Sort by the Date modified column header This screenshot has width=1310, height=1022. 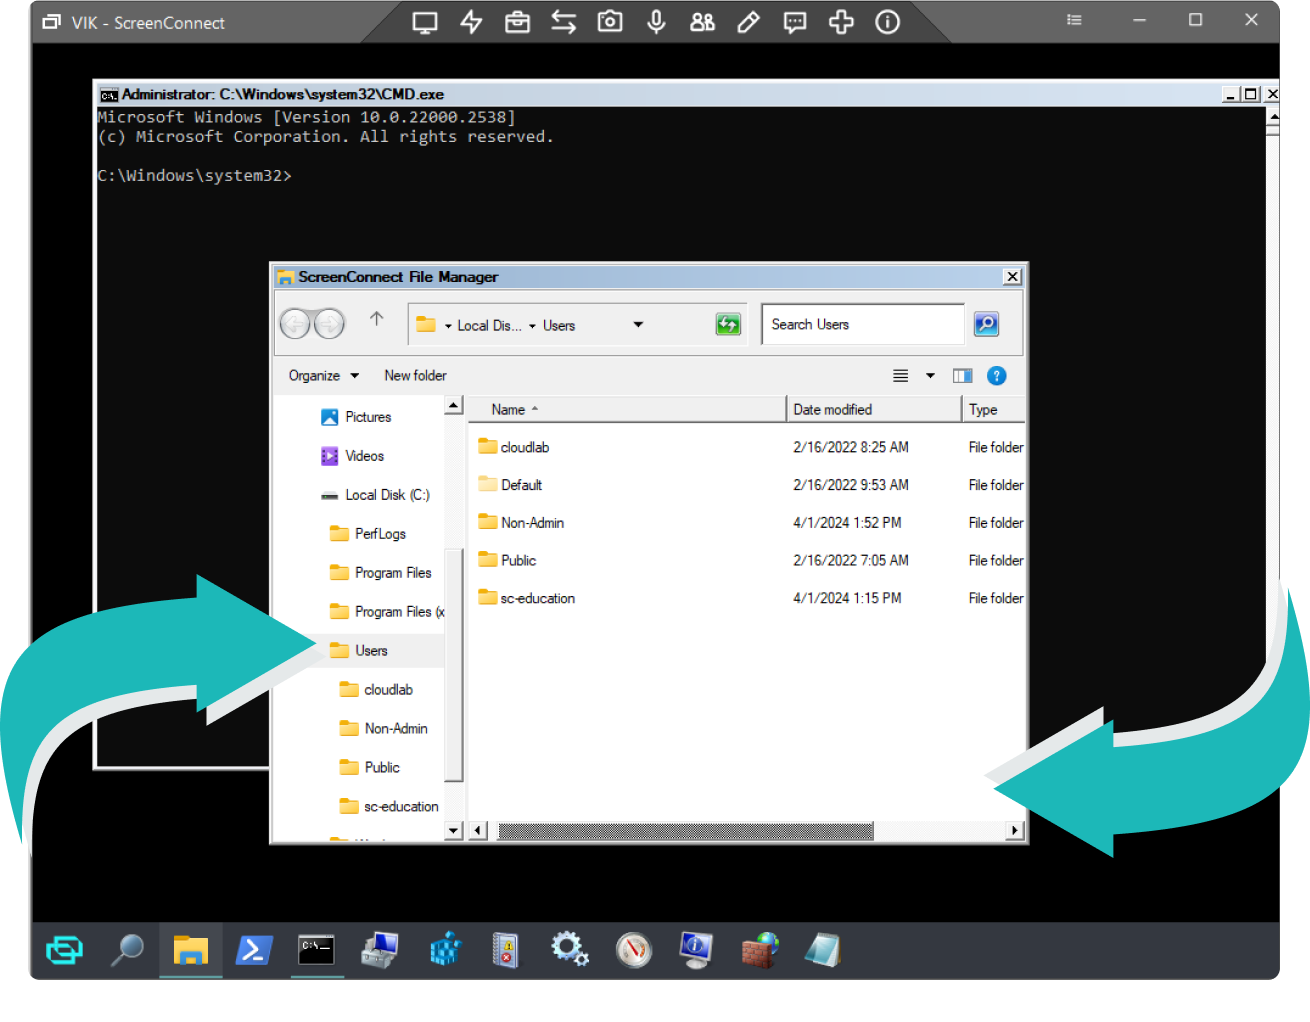point(874,409)
